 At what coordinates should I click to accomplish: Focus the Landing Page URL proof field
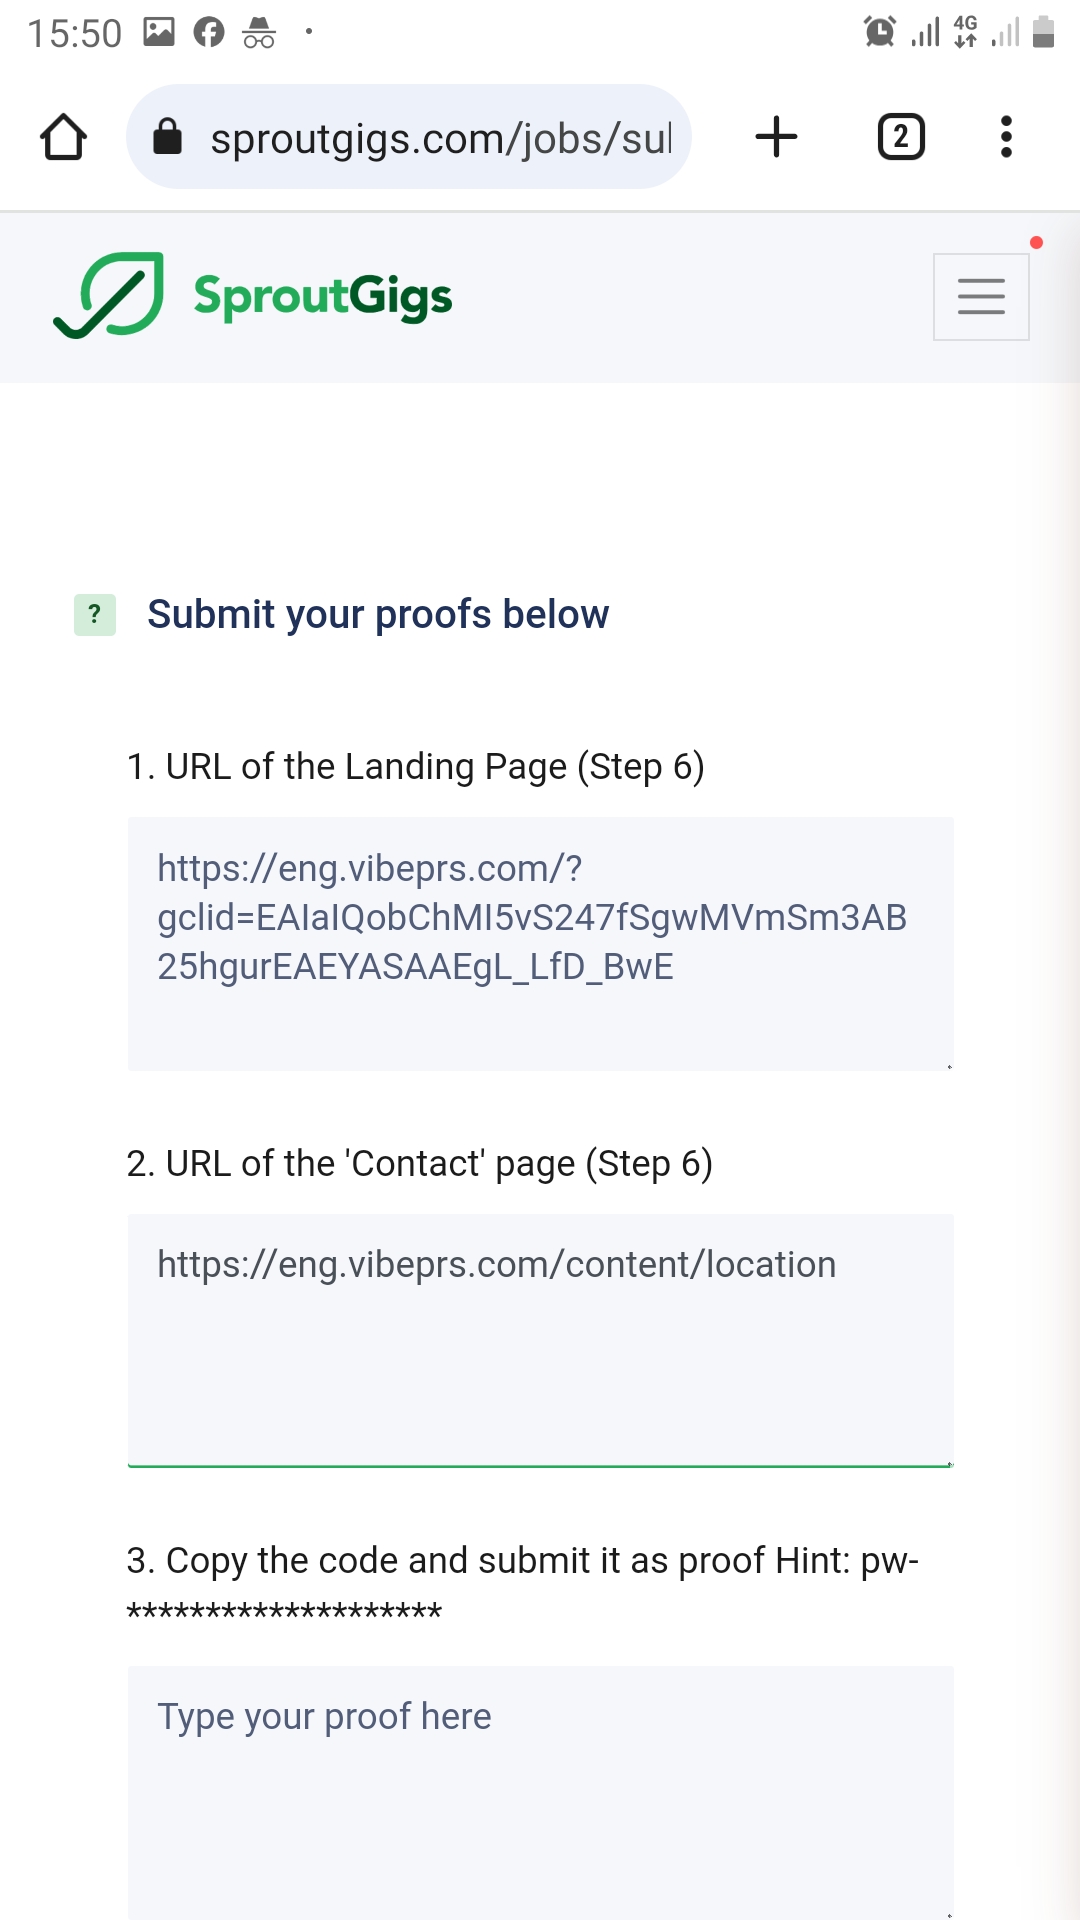[540, 943]
